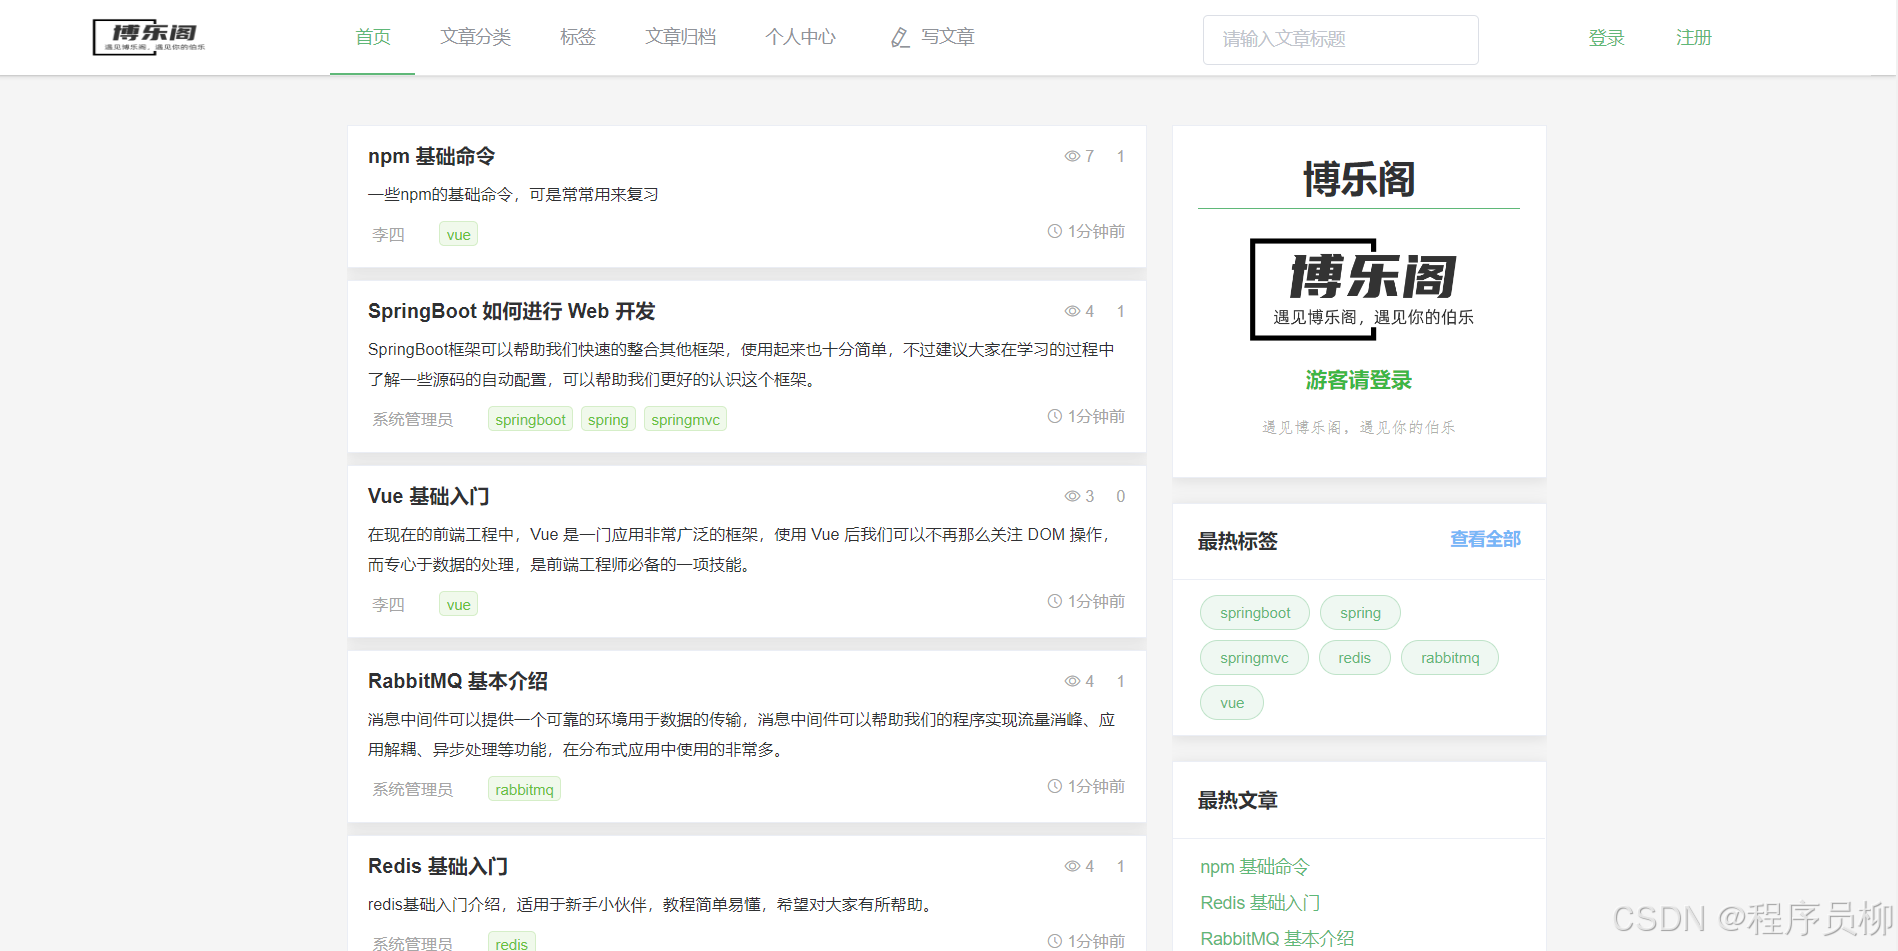This screenshot has height=951, width=1898.
Task: Open the article Vue 基础入门
Action: click(x=428, y=496)
